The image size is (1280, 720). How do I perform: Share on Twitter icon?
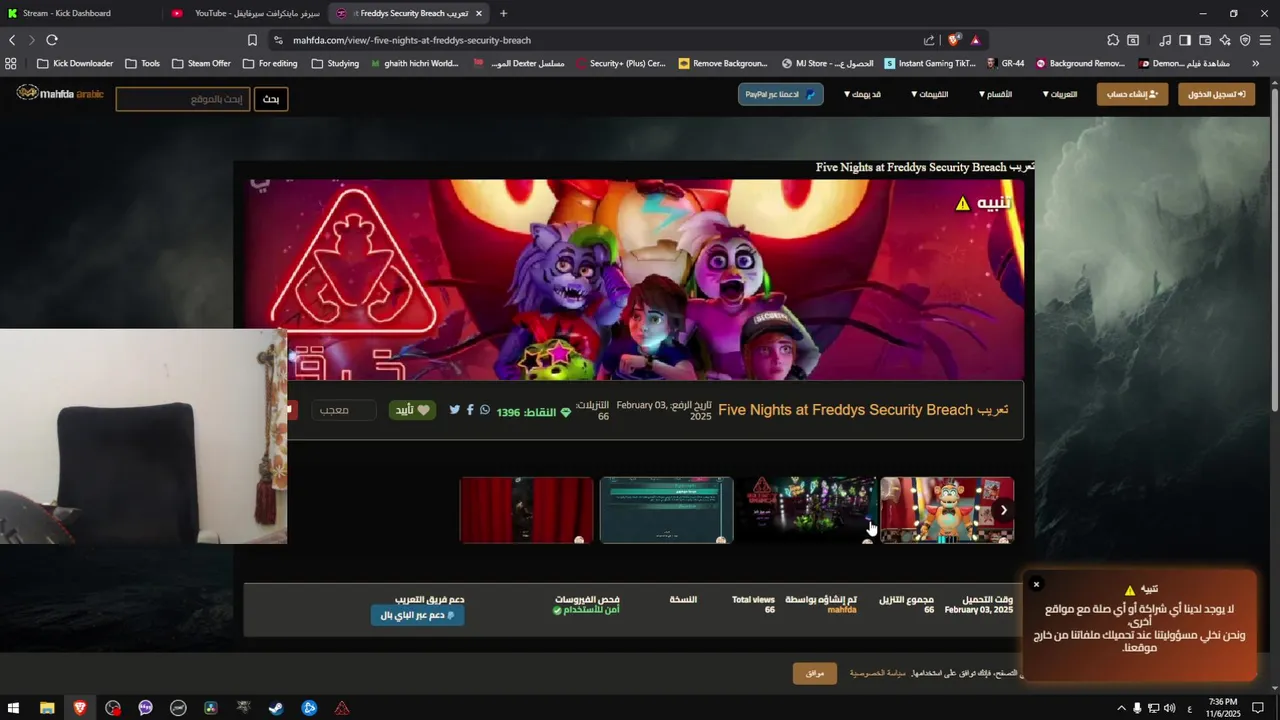[455, 410]
